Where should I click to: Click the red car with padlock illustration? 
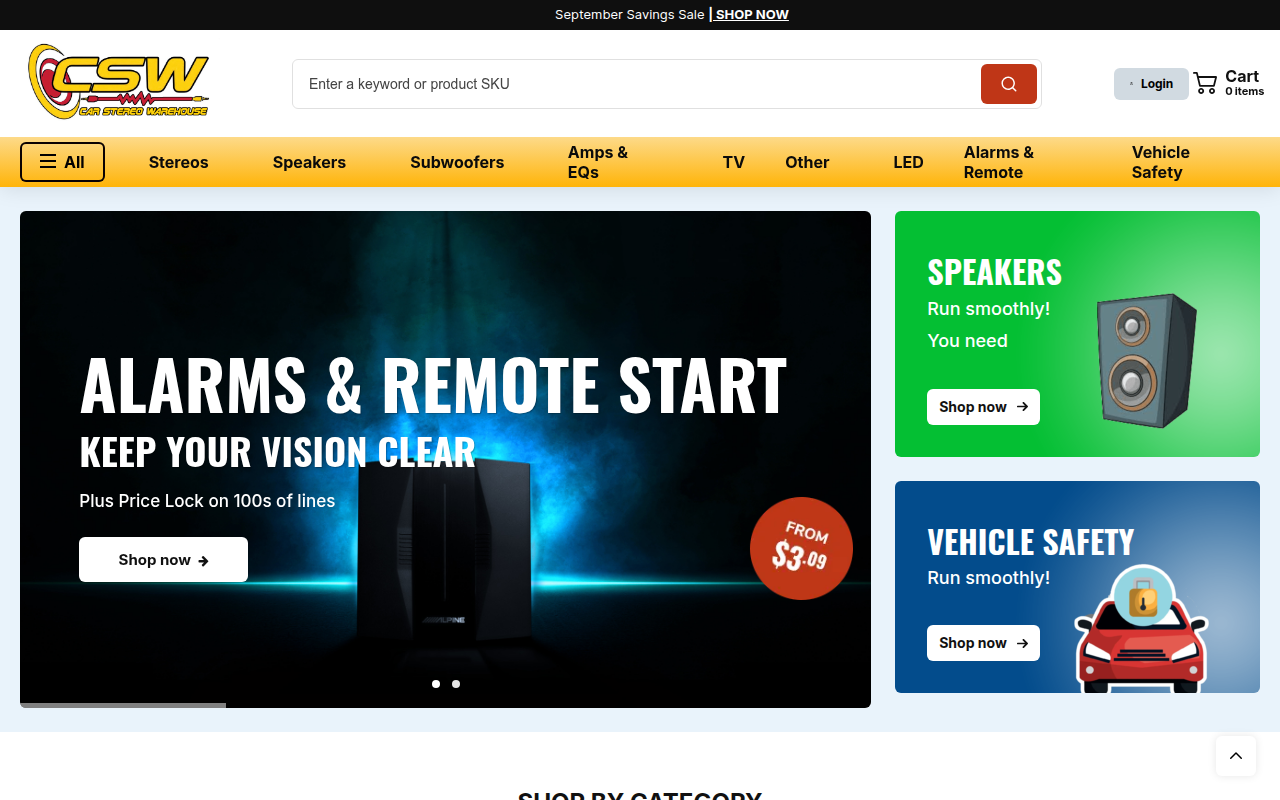(x=1141, y=630)
